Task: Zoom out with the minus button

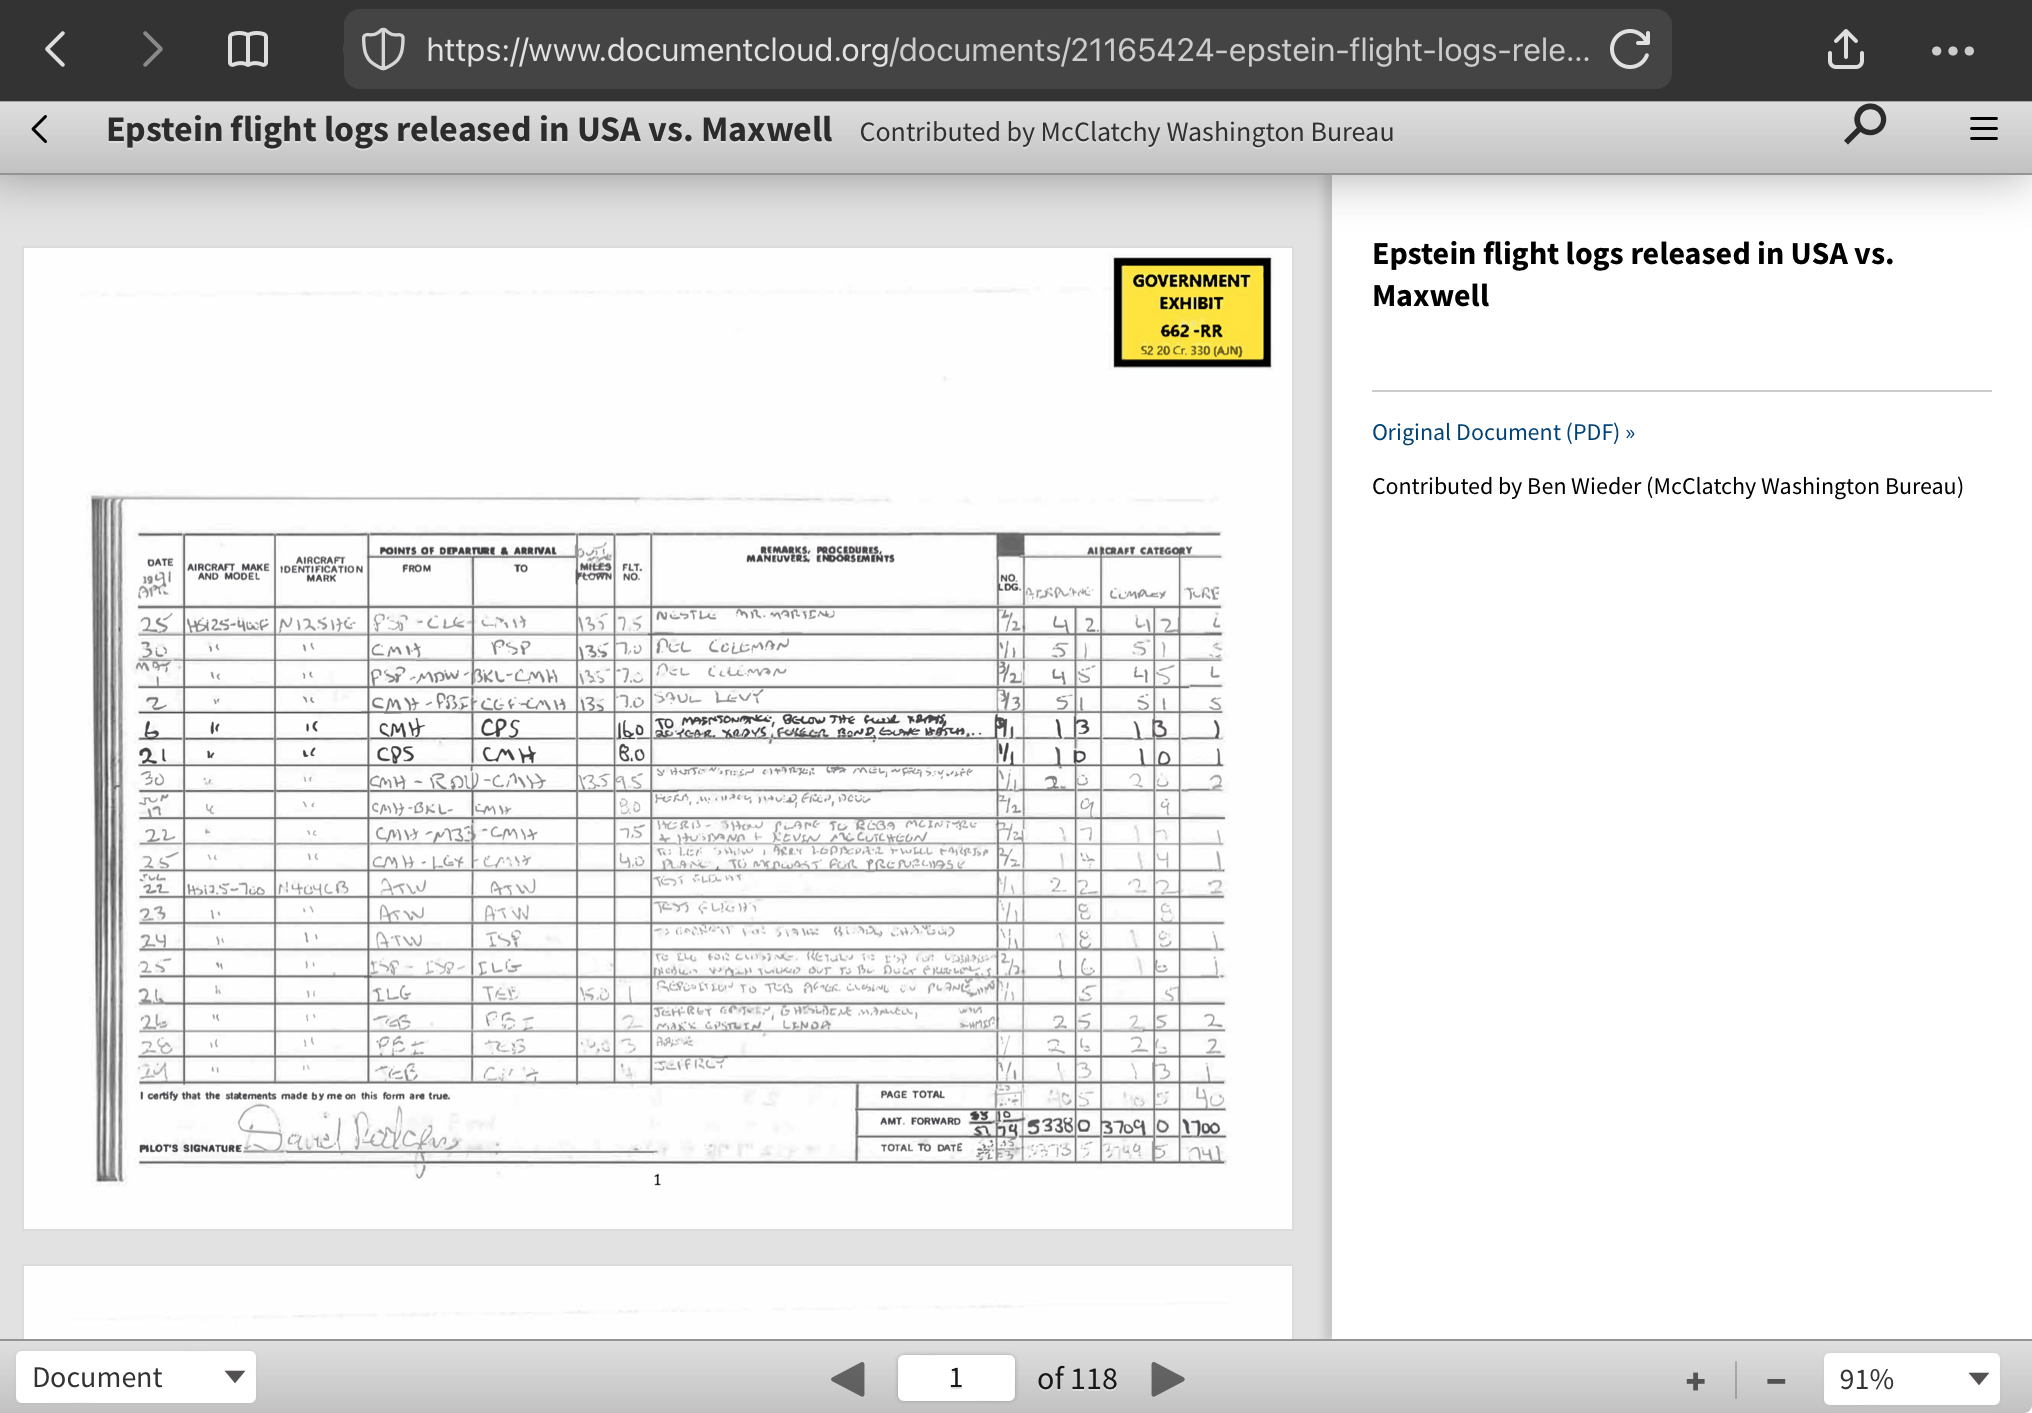Action: coord(1776,1381)
